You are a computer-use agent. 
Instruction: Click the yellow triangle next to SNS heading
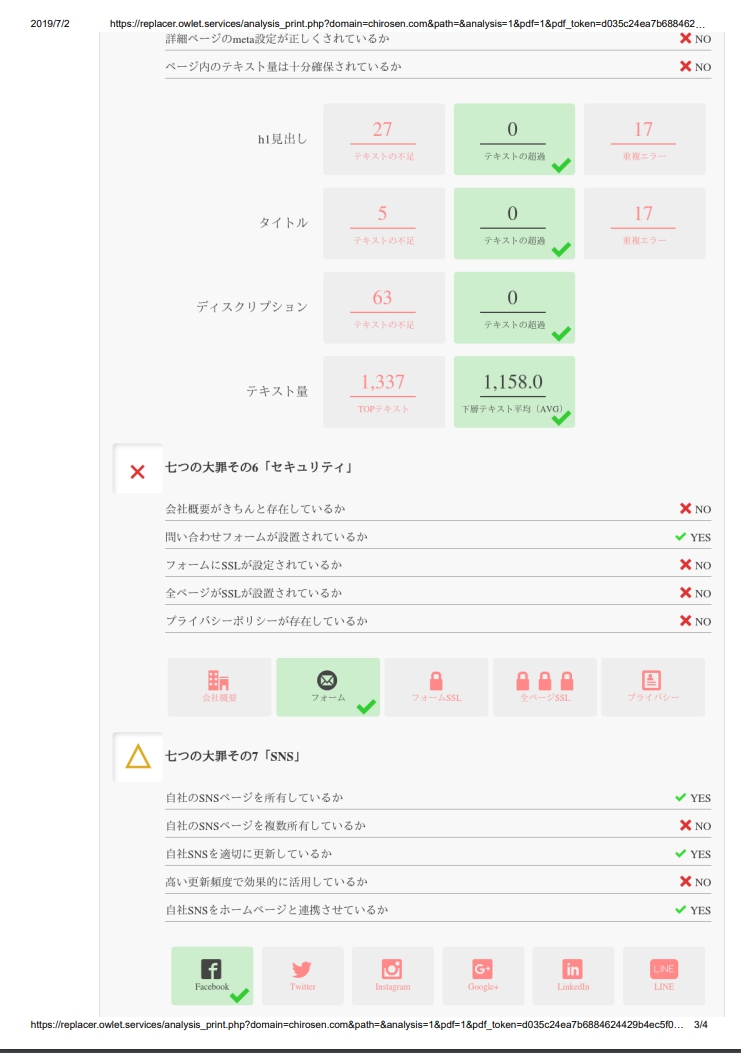click(x=138, y=756)
